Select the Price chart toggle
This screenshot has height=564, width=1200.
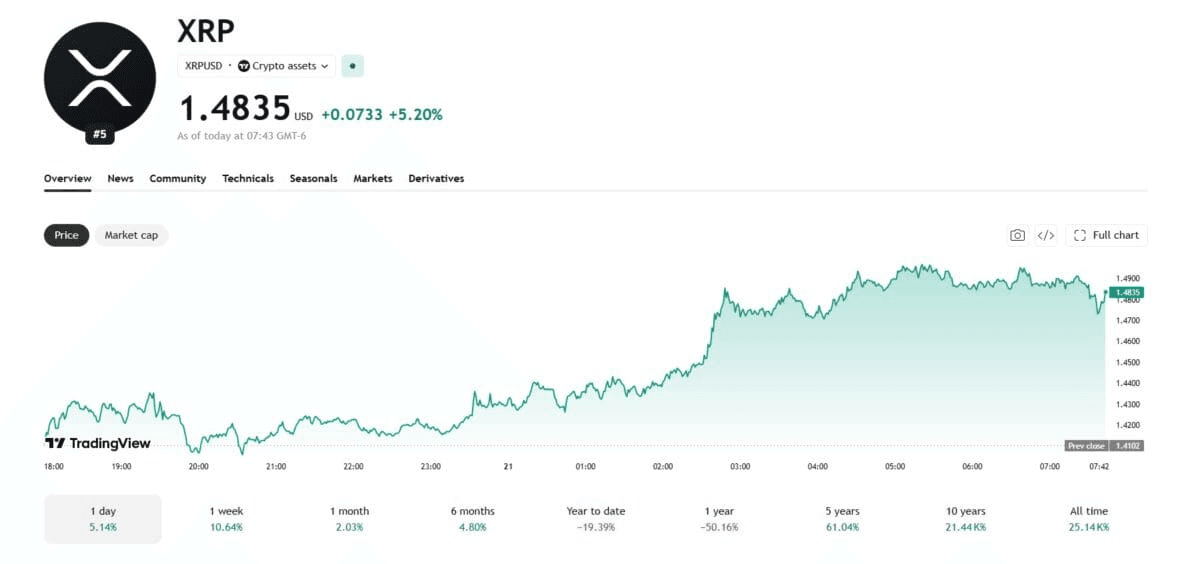[66, 235]
